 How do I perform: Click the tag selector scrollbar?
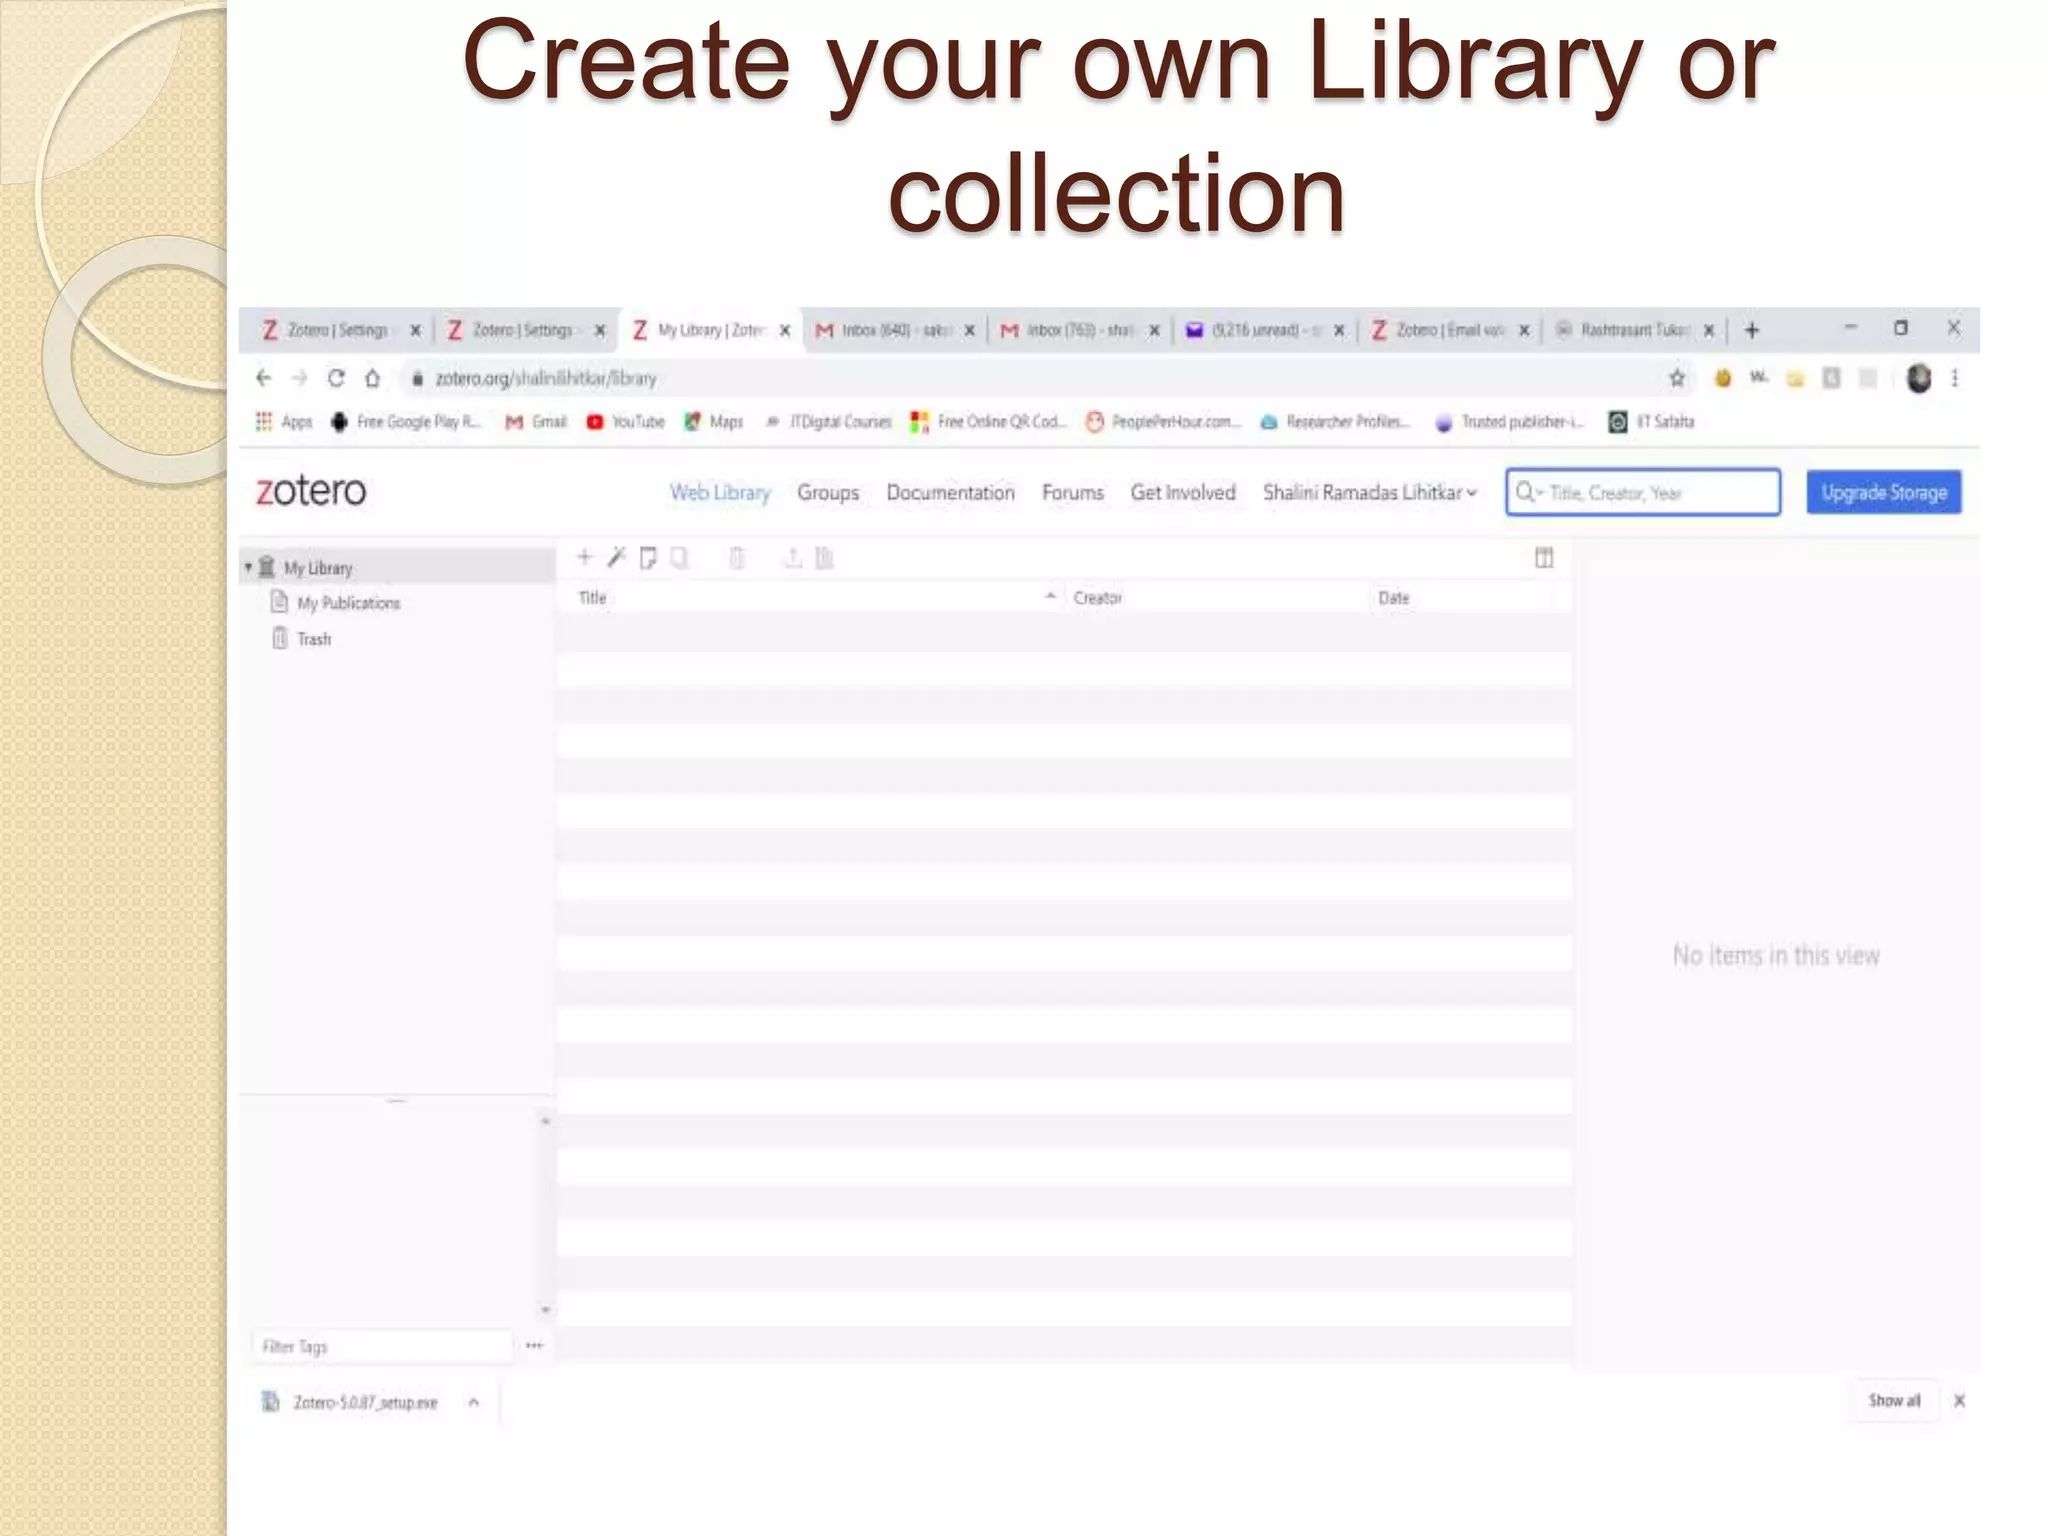[546, 1215]
